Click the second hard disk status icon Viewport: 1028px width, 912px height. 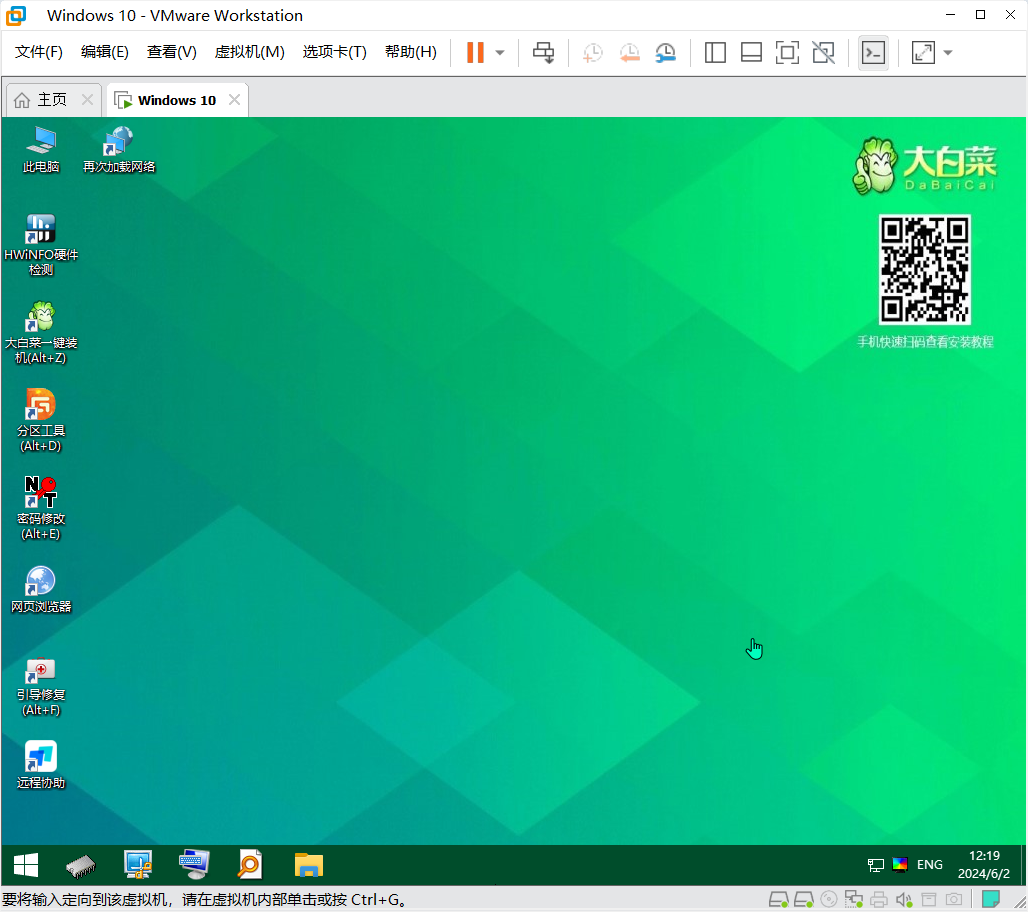[x=804, y=900]
